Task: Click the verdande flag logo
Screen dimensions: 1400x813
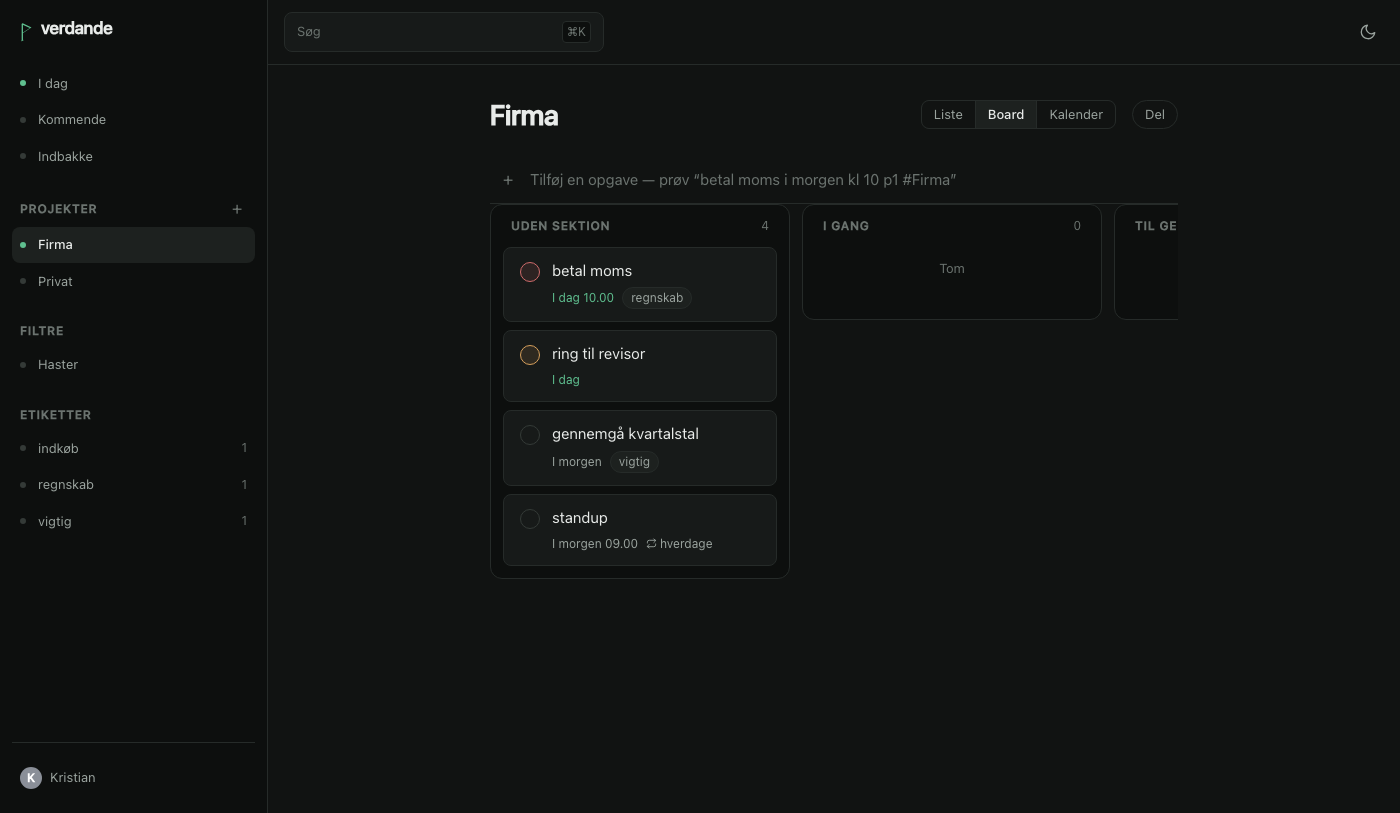Action: point(25,31)
